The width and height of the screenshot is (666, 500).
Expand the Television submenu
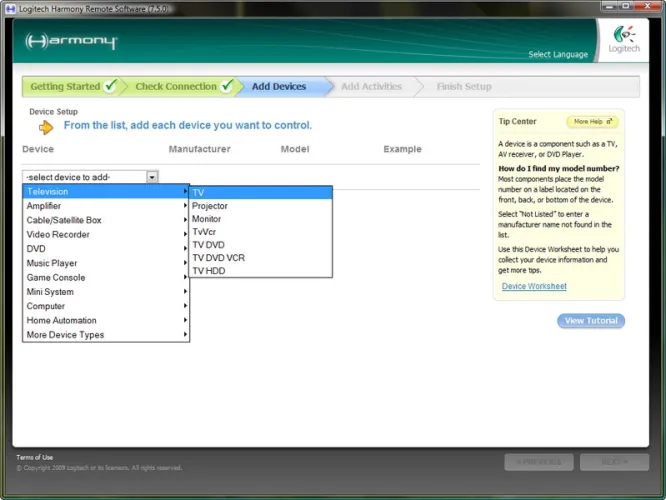[105, 191]
